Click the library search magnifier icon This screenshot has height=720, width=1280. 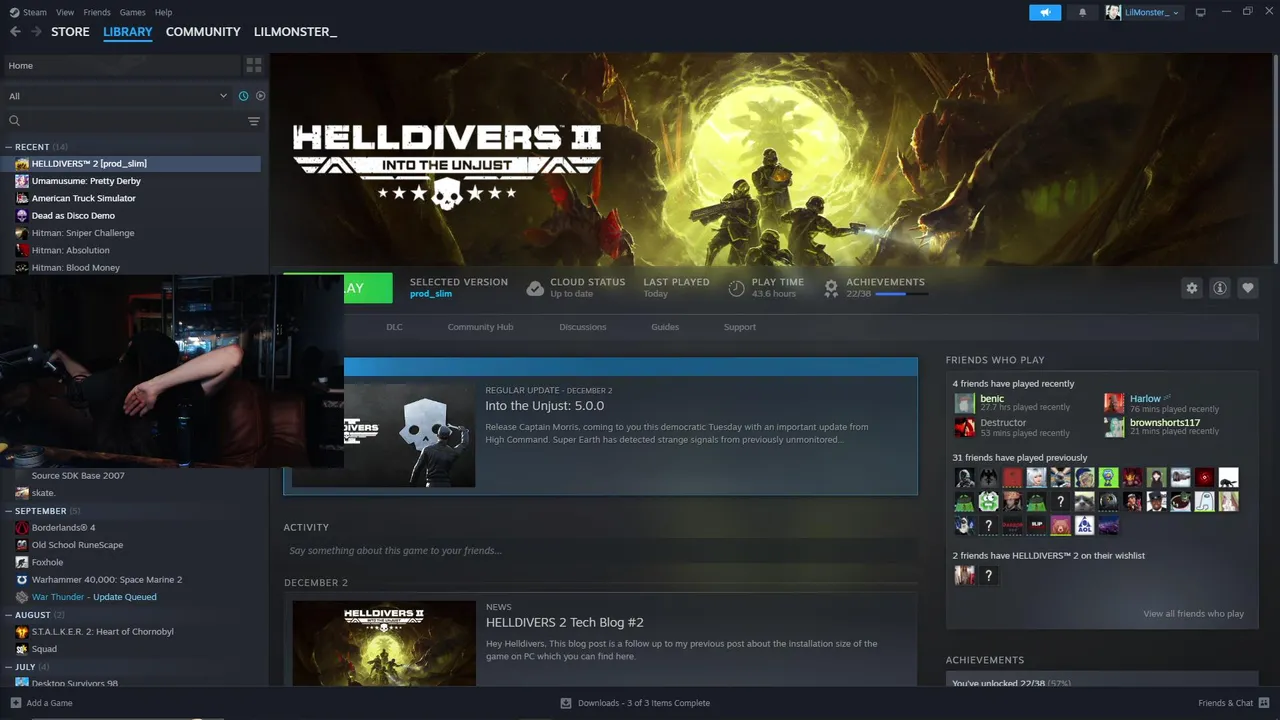(x=15, y=121)
